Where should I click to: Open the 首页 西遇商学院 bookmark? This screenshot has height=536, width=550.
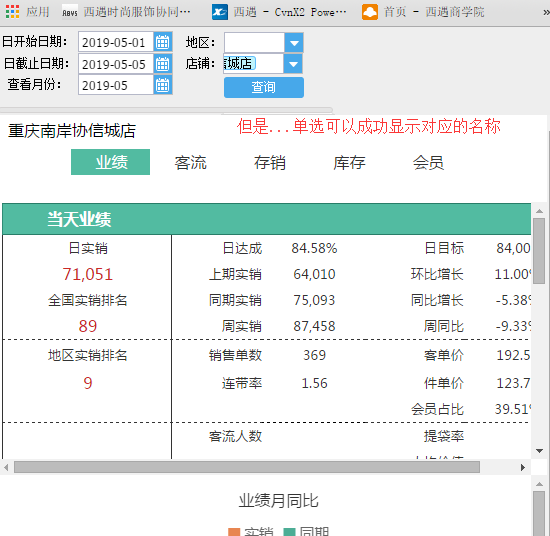[x=423, y=12]
